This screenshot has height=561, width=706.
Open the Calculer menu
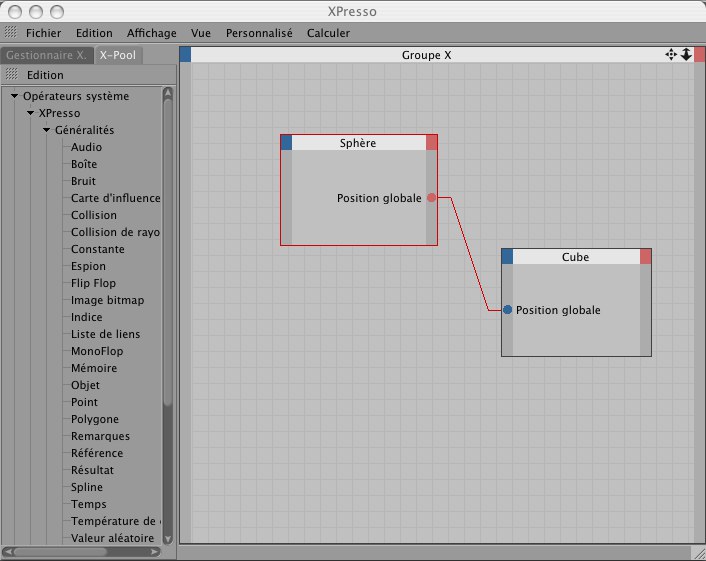click(328, 33)
